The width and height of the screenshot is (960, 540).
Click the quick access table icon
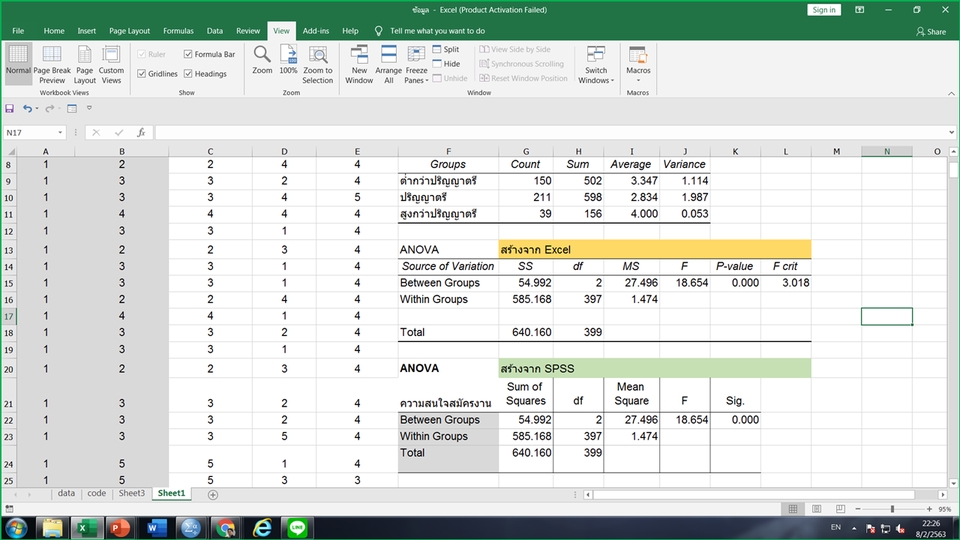pos(72,108)
